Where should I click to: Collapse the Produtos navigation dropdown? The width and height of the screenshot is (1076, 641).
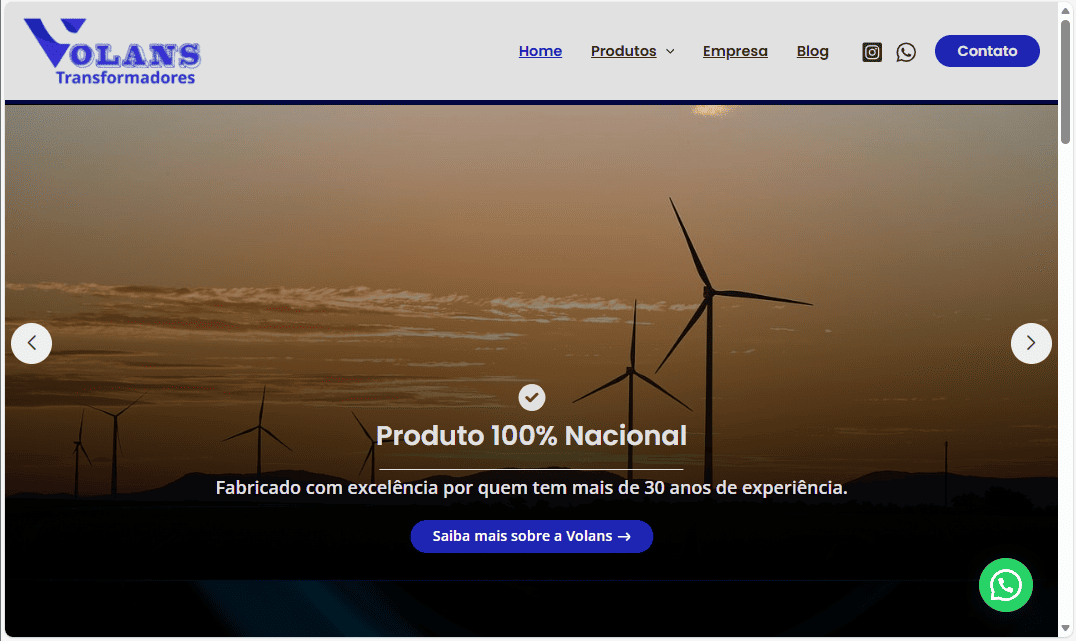670,51
